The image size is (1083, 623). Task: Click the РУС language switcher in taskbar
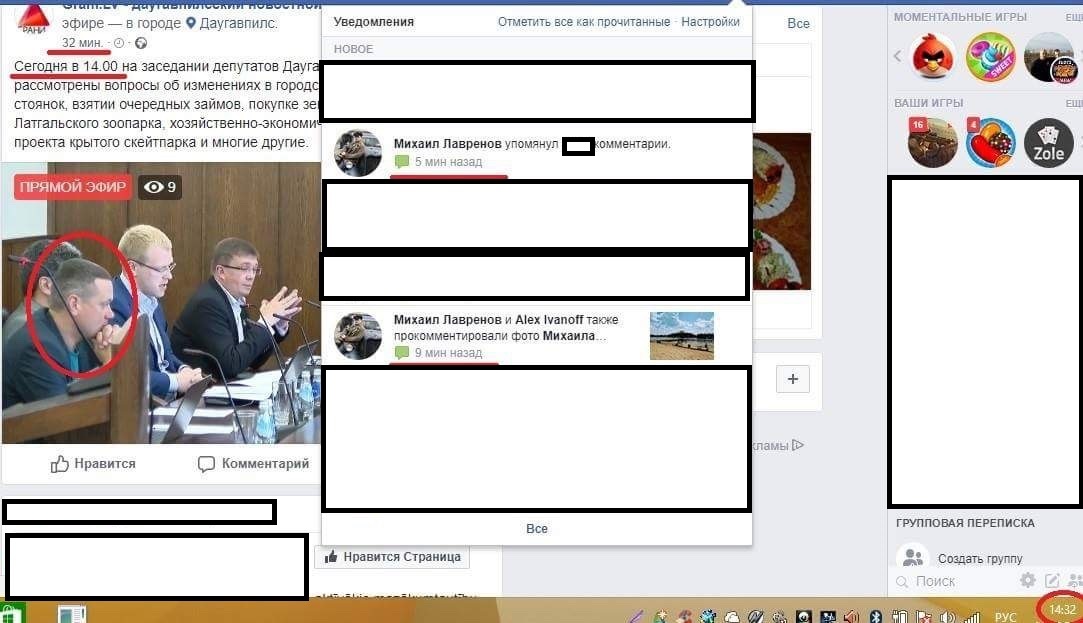[1005, 617]
